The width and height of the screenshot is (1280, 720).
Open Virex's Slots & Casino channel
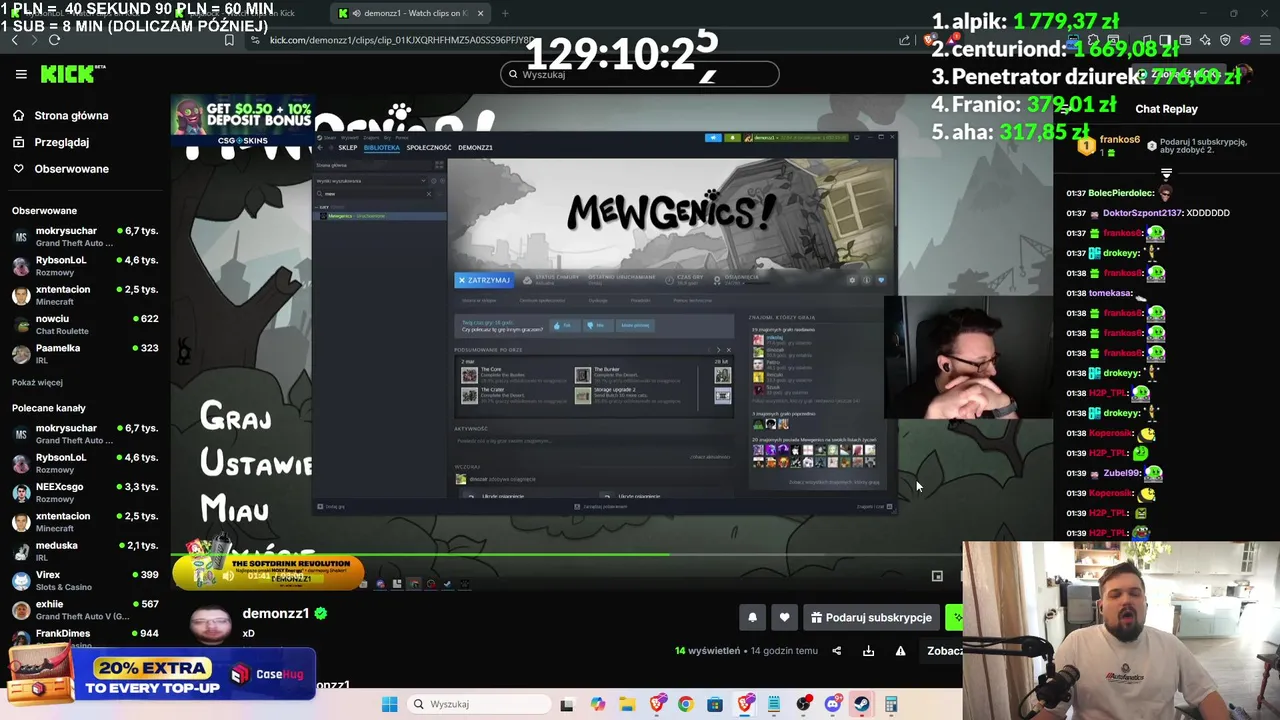[x=85, y=581]
